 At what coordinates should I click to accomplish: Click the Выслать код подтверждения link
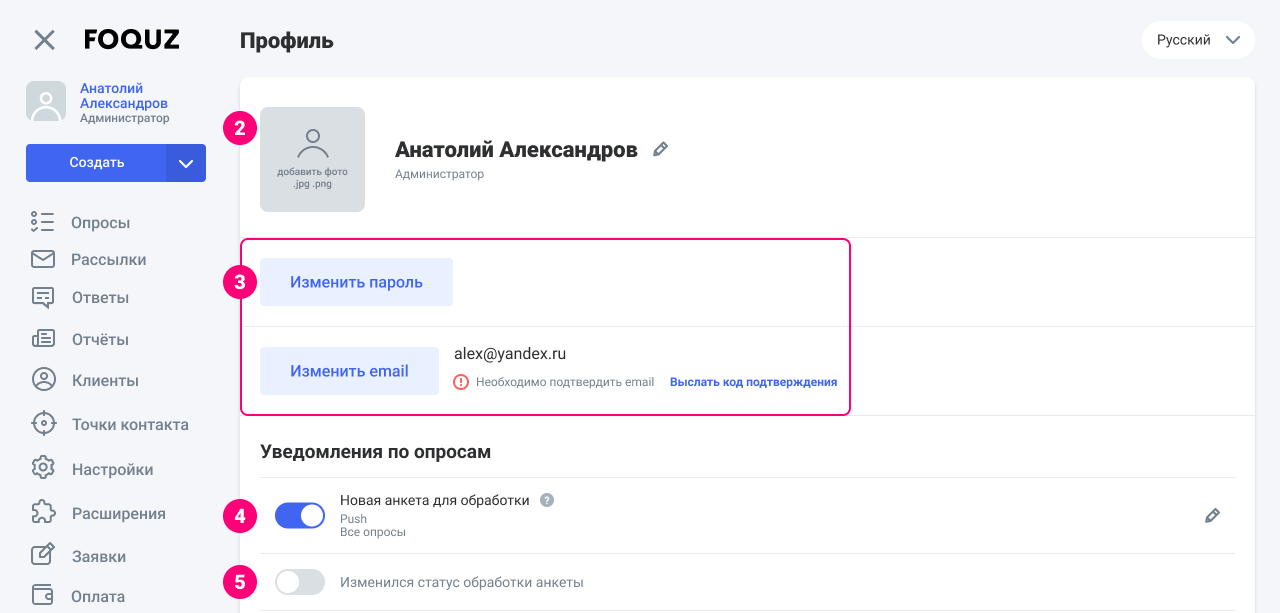click(753, 382)
